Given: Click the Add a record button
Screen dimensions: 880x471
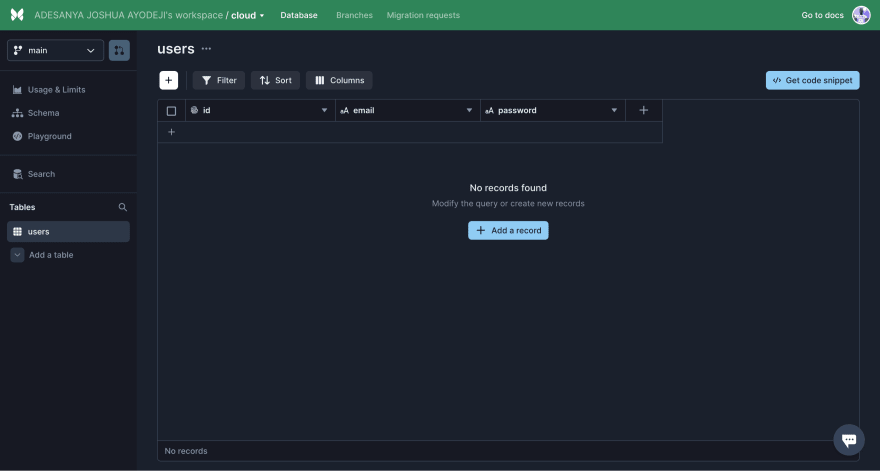Looking at the screenshot, I should point(508,230).
